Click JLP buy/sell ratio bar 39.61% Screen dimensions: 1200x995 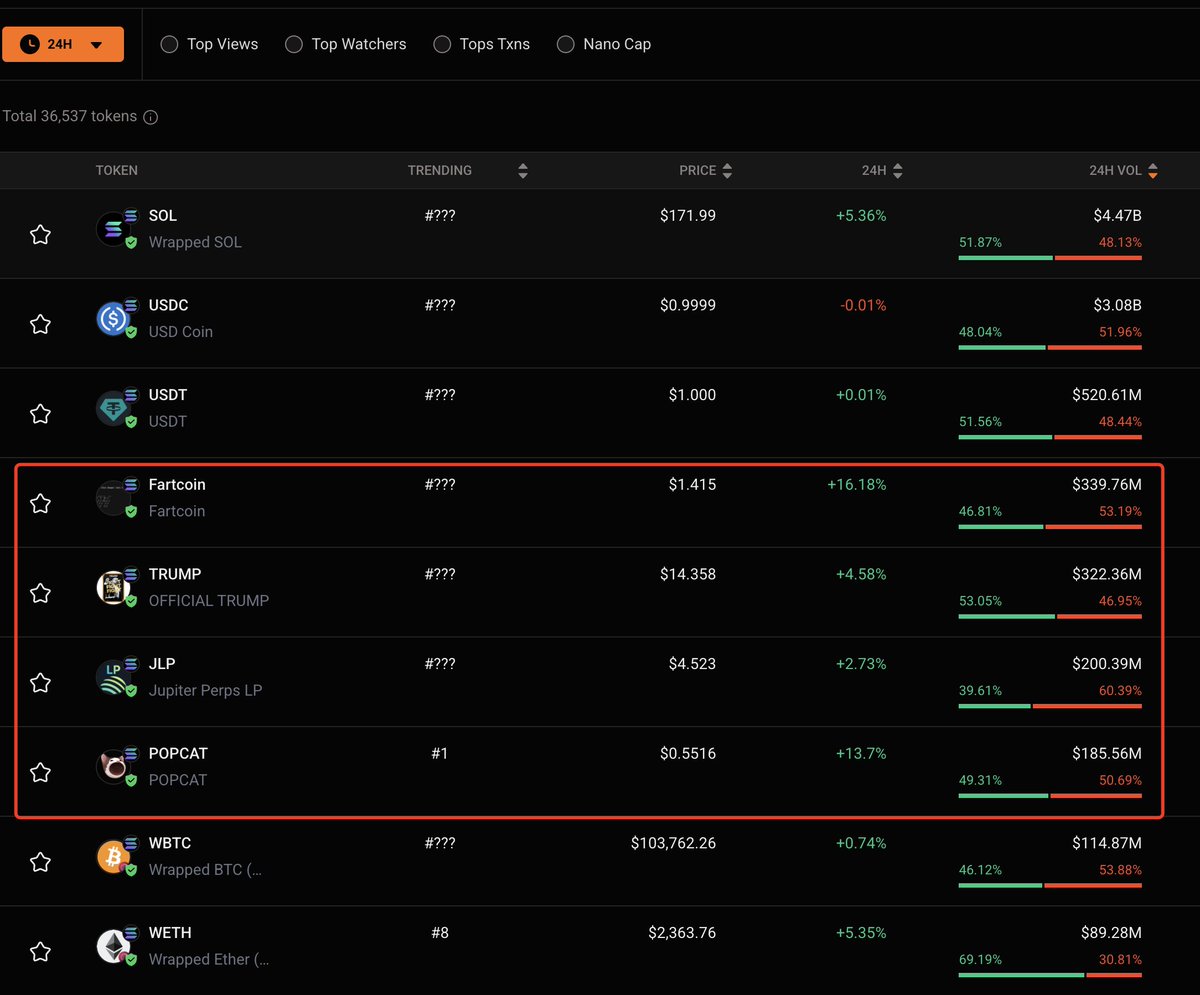click(1050, 706)
